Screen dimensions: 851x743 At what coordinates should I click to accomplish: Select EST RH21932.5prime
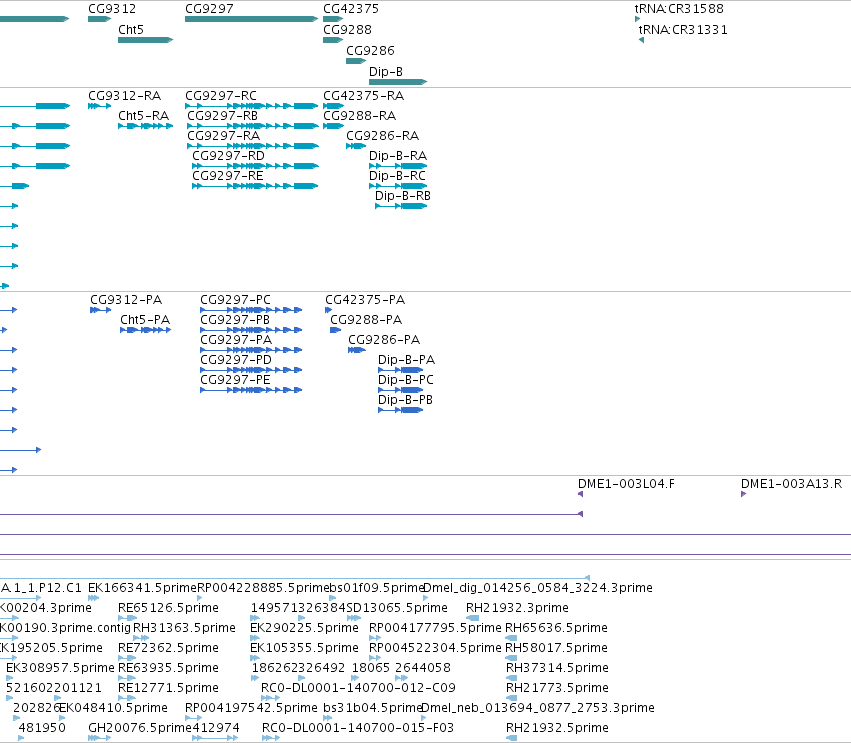[557, 728]
